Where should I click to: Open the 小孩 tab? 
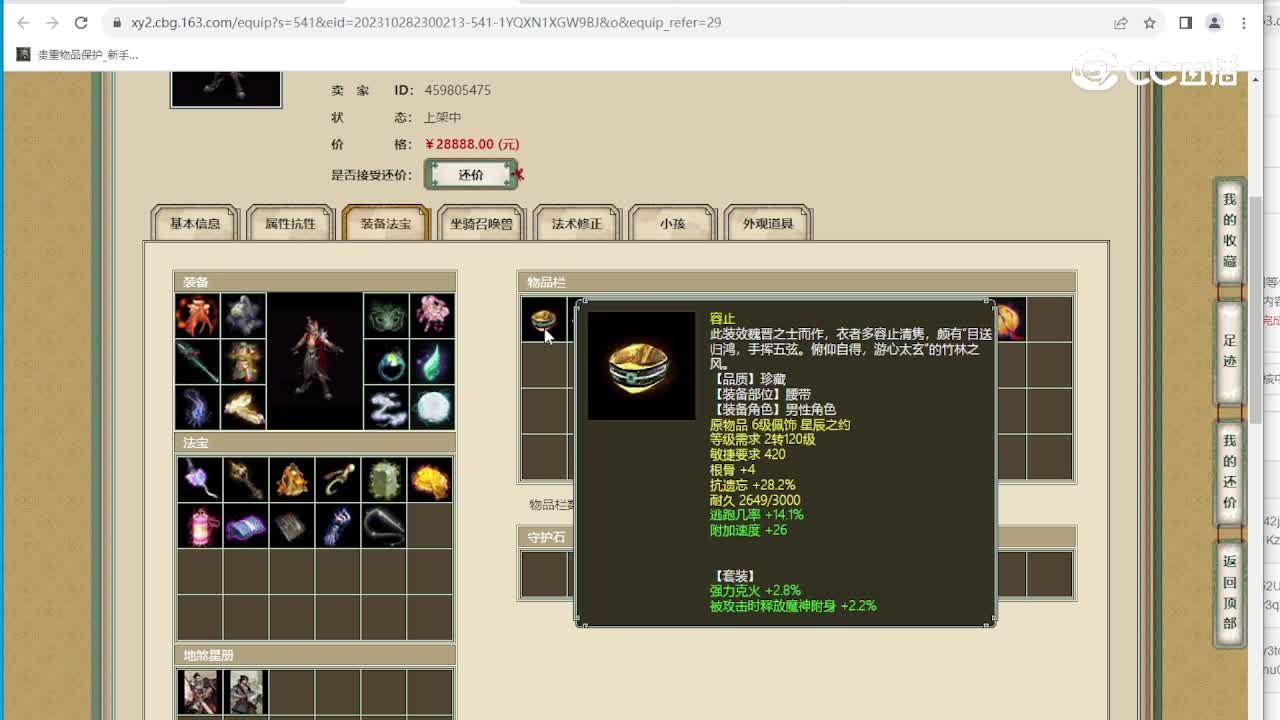672,223
